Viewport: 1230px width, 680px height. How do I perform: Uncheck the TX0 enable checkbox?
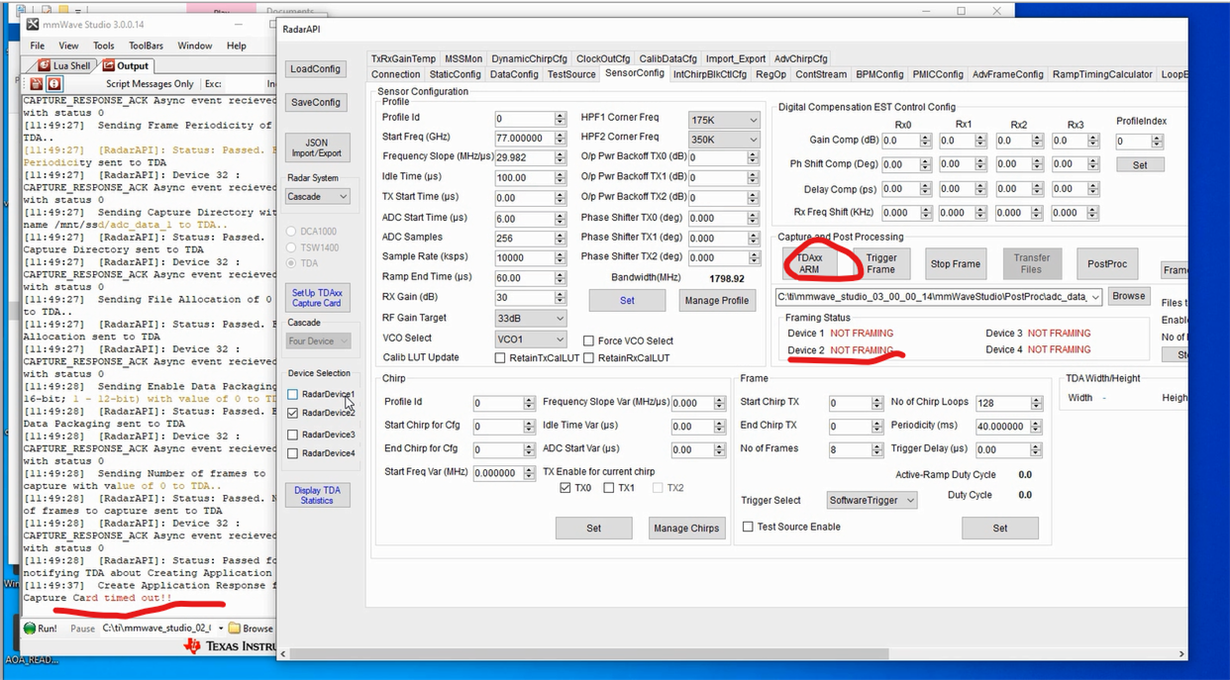pyautogui.click(x=566, y=488)
